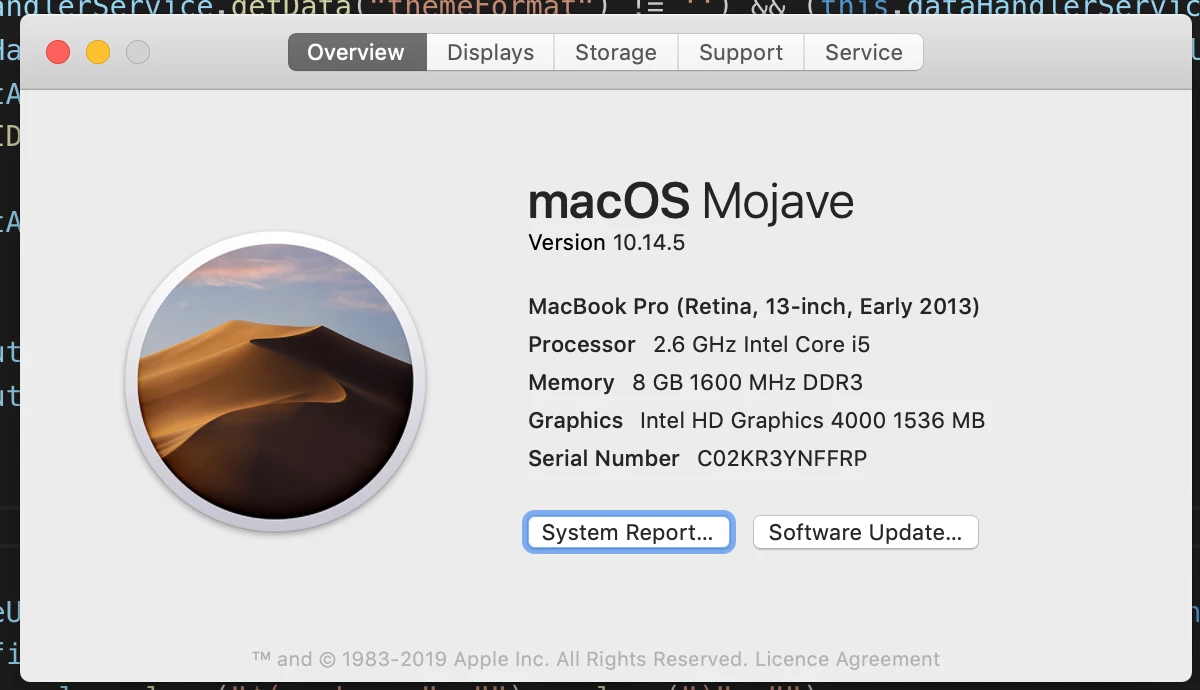The width and height of the screenshot is (1200, 690).
Task: Click the Serial Number label
Action: (604, 458)
